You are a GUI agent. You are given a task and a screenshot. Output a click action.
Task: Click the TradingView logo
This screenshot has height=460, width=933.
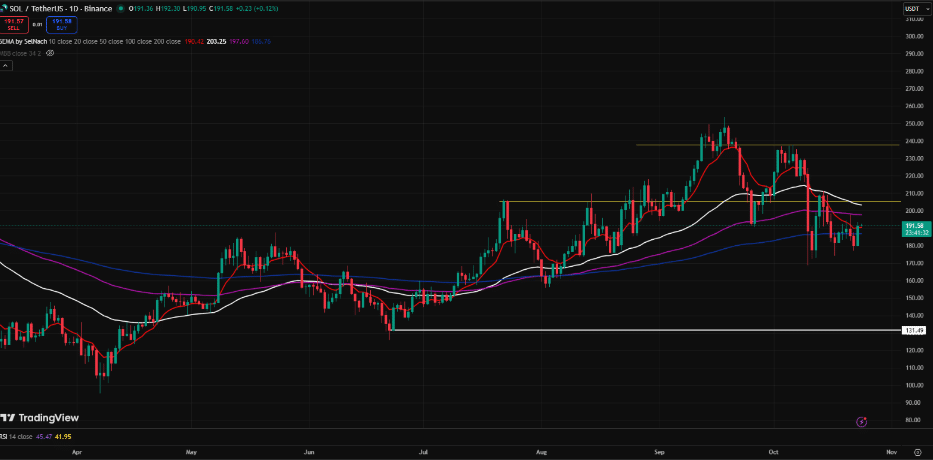(39, 418)
